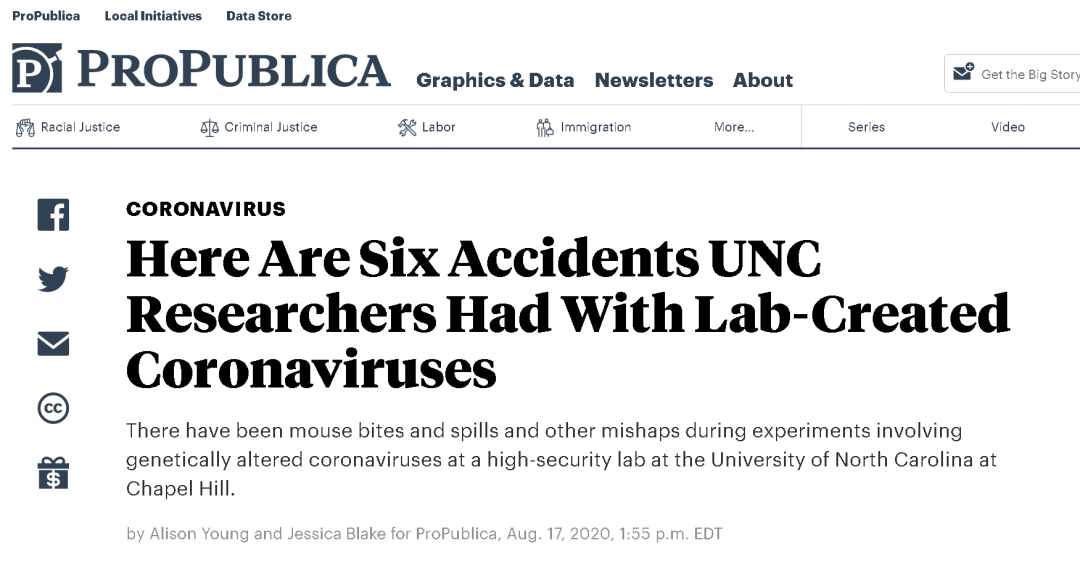Open the Series section
The width and height of the screenshot is (1080, 572).
pyautogui.click(x=866, y=127)
